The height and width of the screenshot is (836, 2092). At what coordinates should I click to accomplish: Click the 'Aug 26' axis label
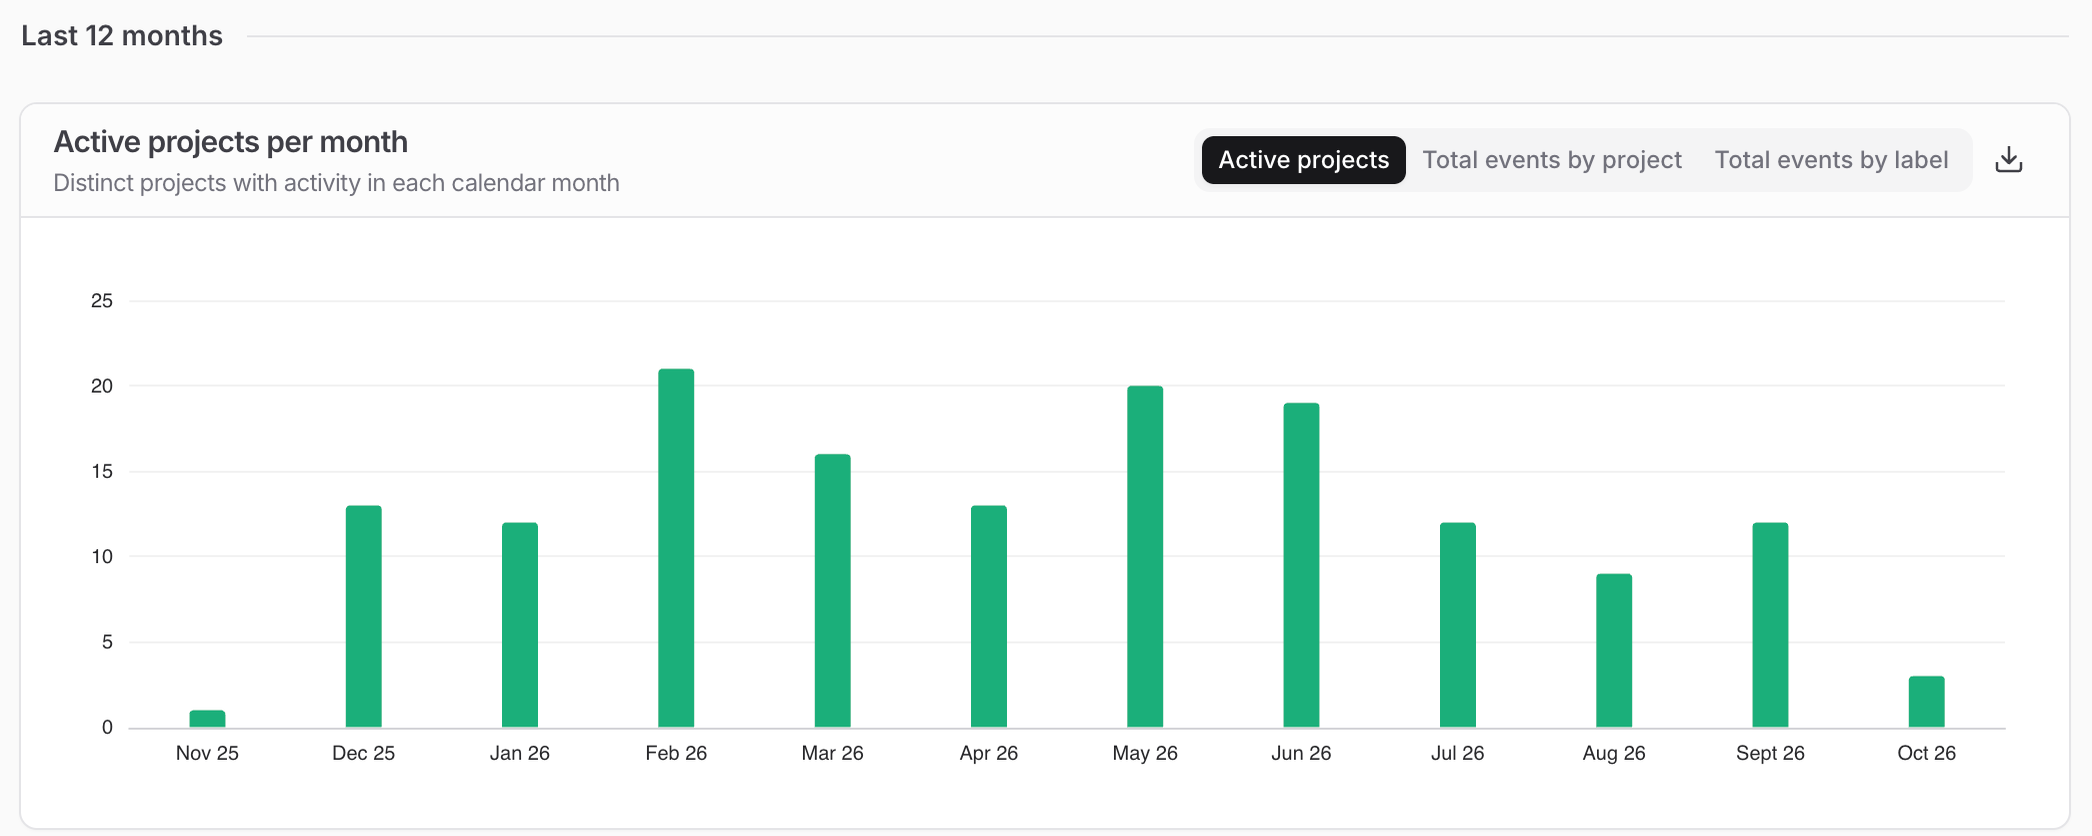[1614, 753]
